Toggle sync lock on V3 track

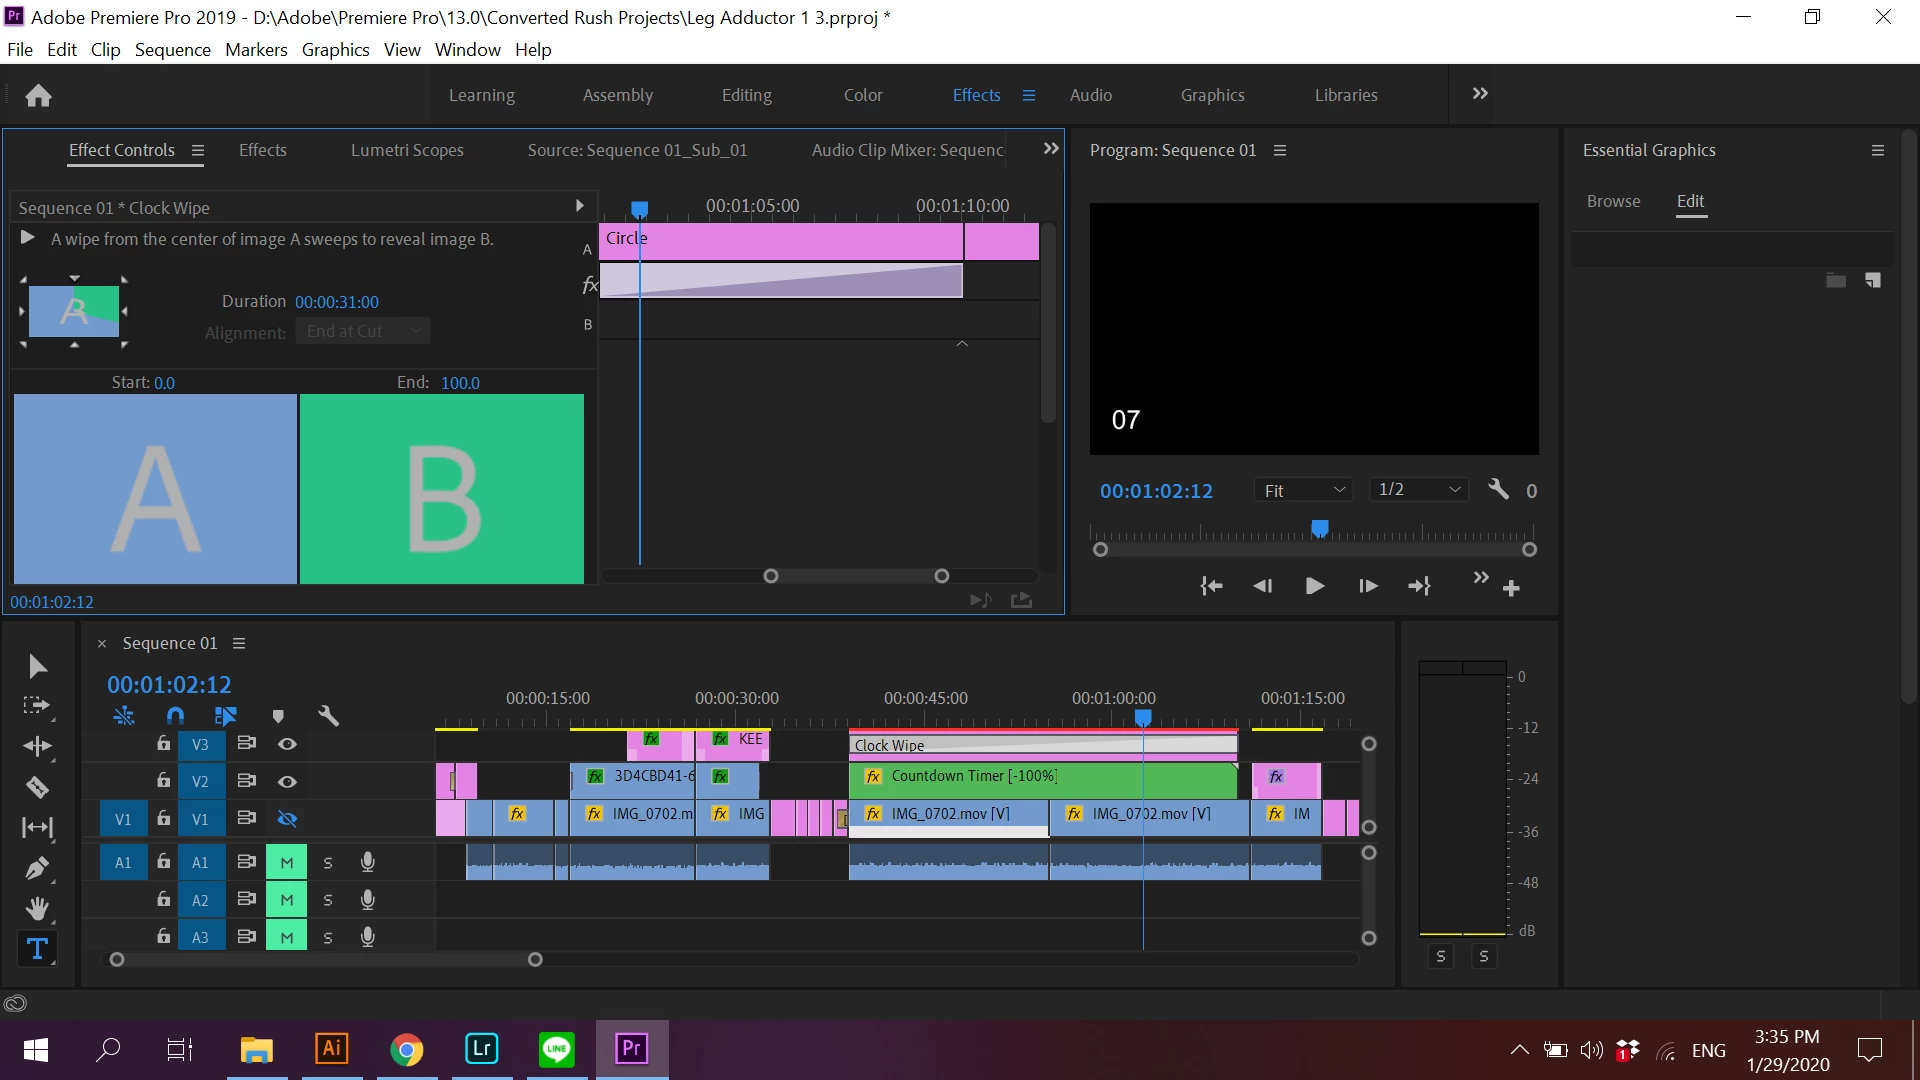click(x=246, y=743)
